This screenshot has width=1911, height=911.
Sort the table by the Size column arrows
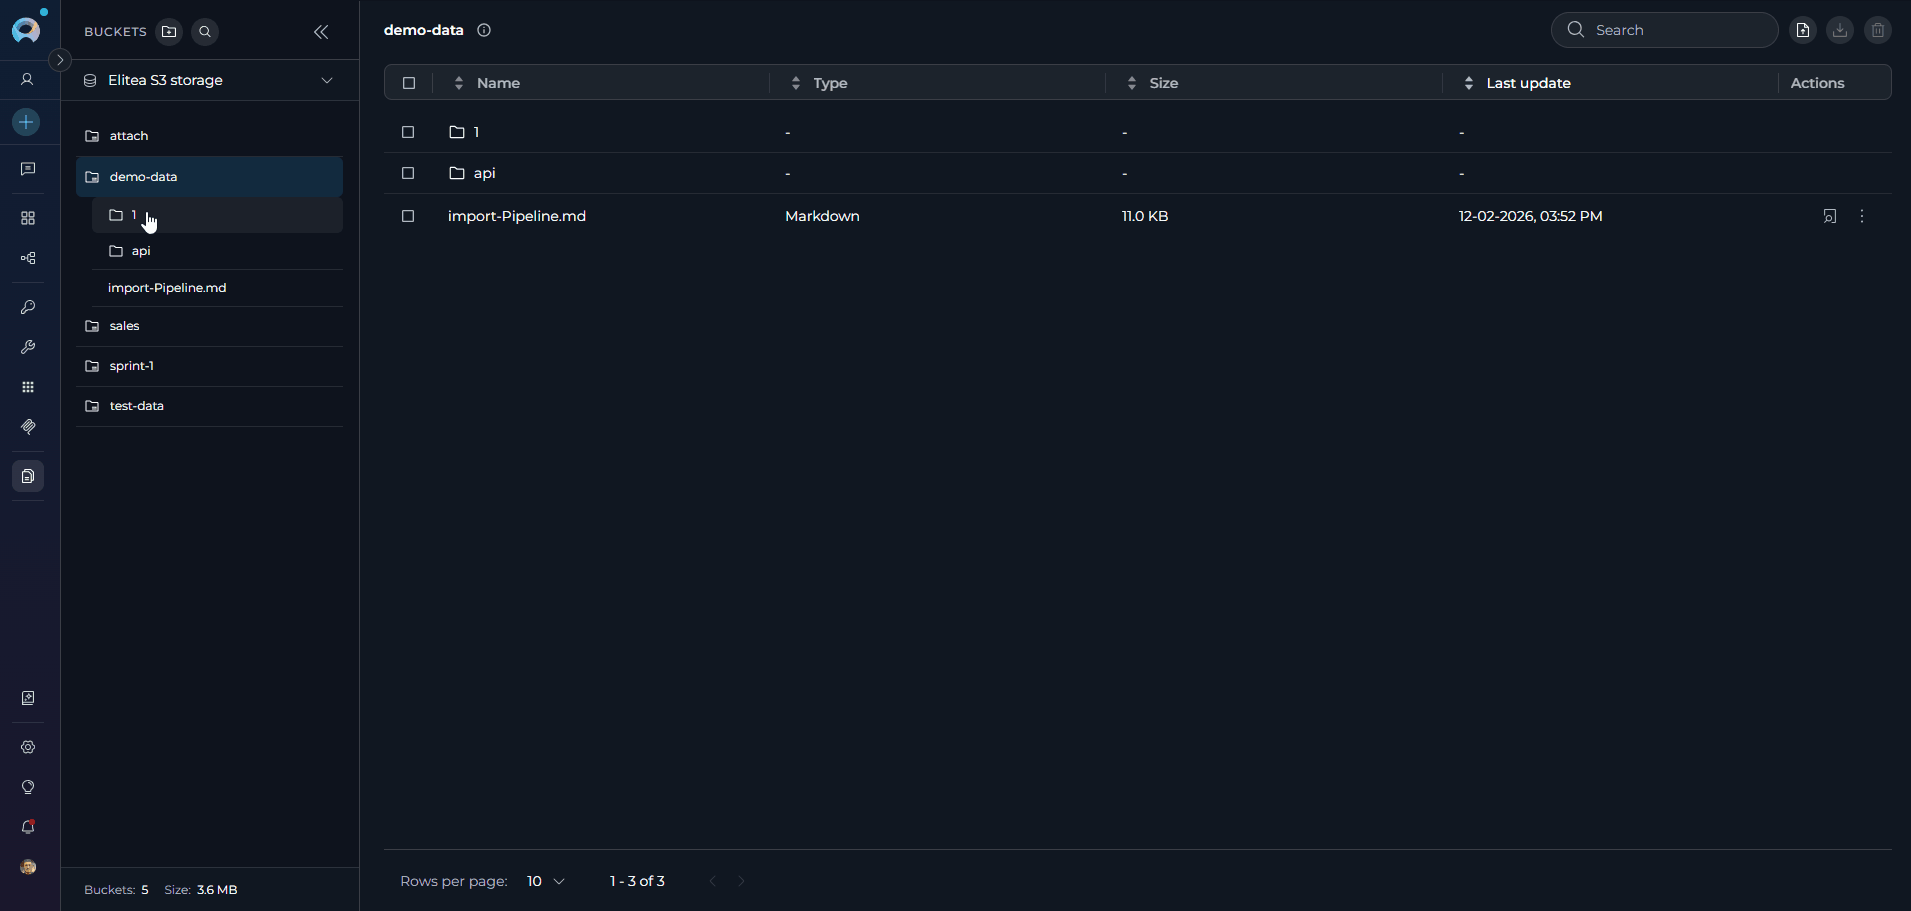pyautogui.click(x=1130, y=83)
